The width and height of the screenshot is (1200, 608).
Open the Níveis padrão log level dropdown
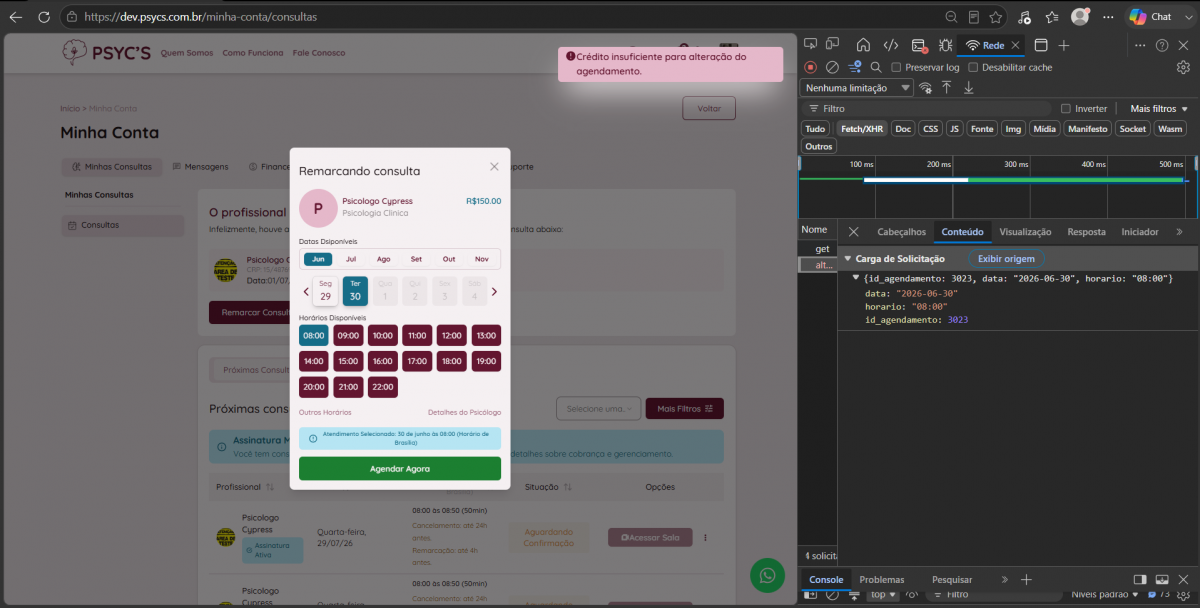point(1104,594)
